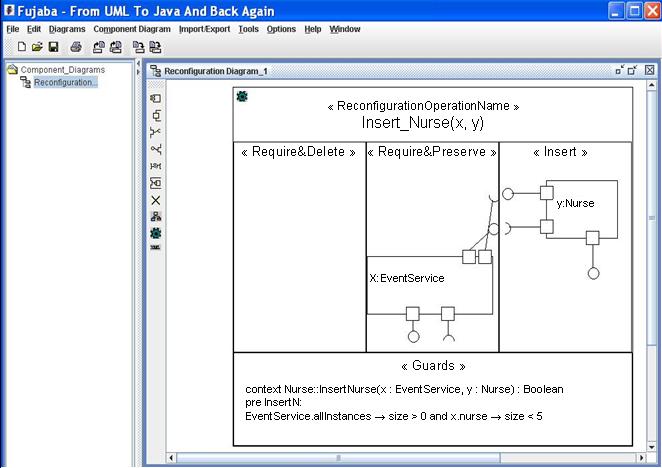Maximize the Reconfiguration Diagram_1 internal frame
Screen dimensions: 662x468
pyautogui.click(x=634, y=70)
